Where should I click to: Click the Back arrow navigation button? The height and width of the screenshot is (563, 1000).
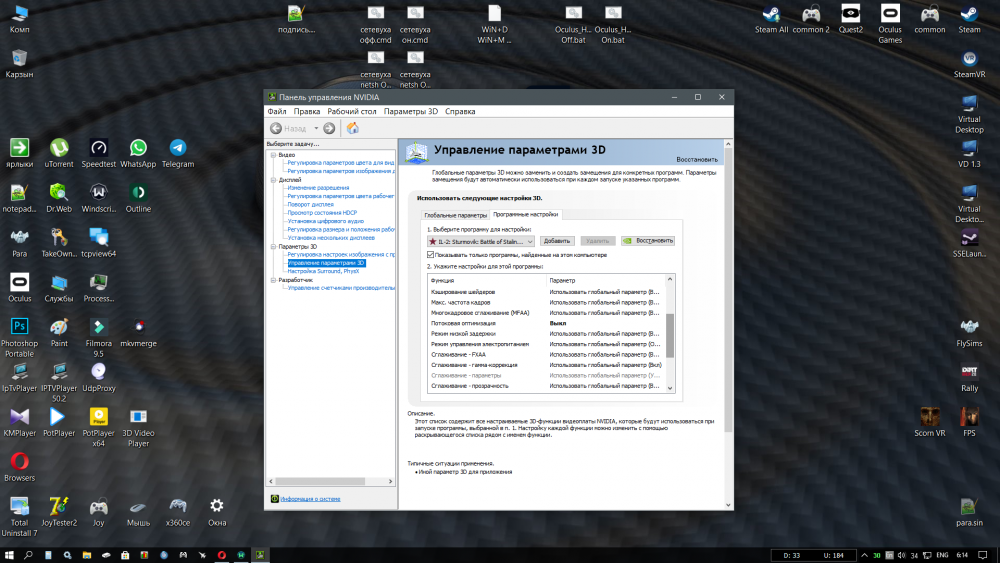277,128
